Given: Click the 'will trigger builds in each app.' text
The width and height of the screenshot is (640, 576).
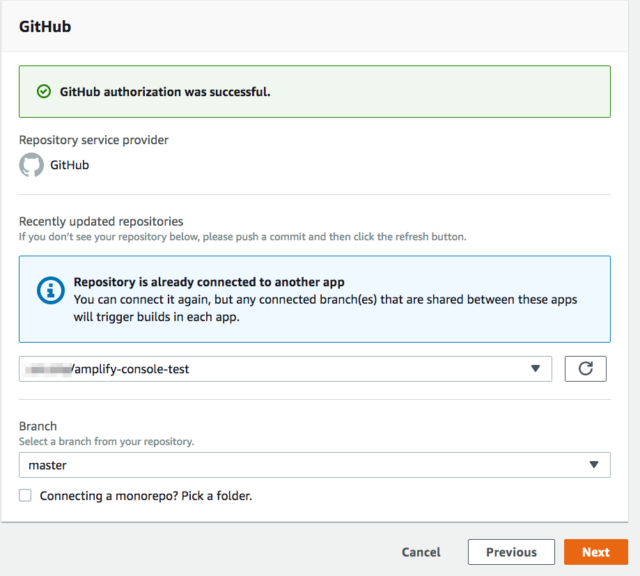Looking at the screenshot, I should coord(156,317).
